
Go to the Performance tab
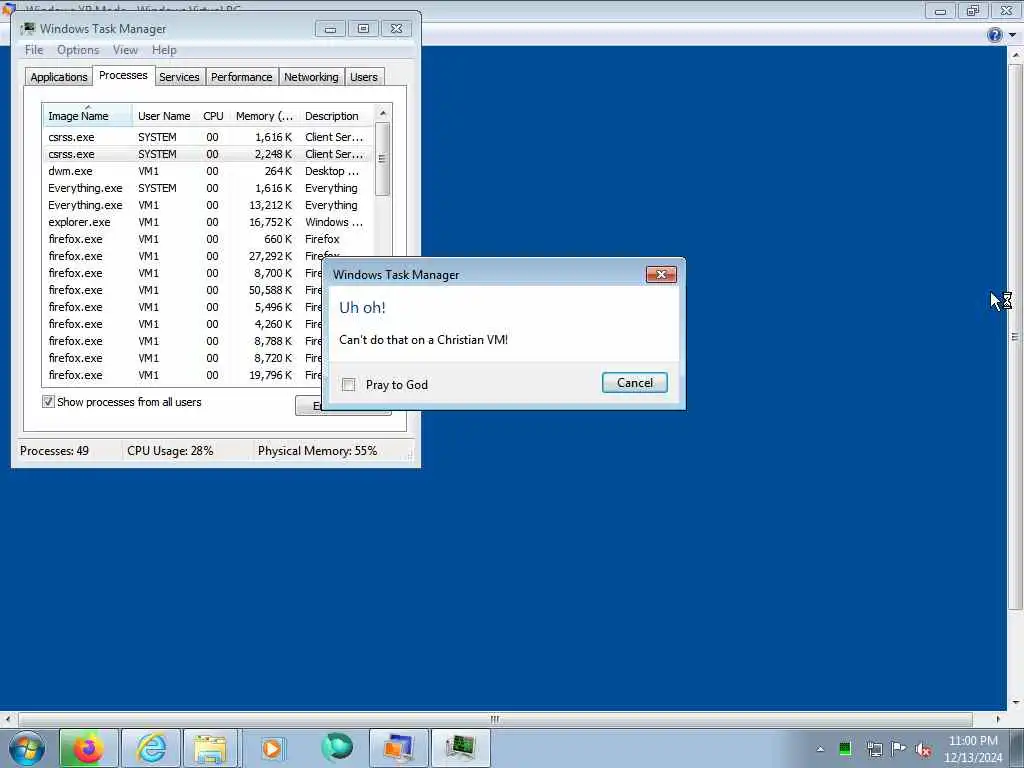click(242, 77)
